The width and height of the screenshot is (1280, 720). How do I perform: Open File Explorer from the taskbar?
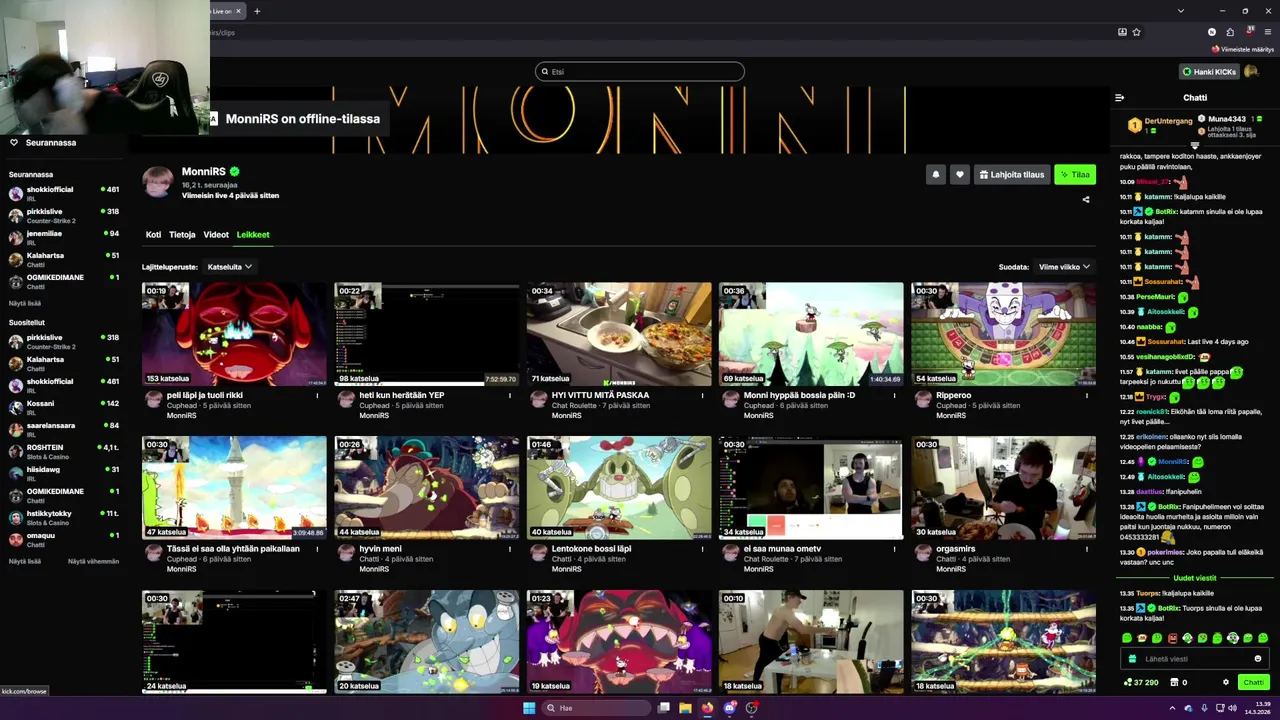685,708
